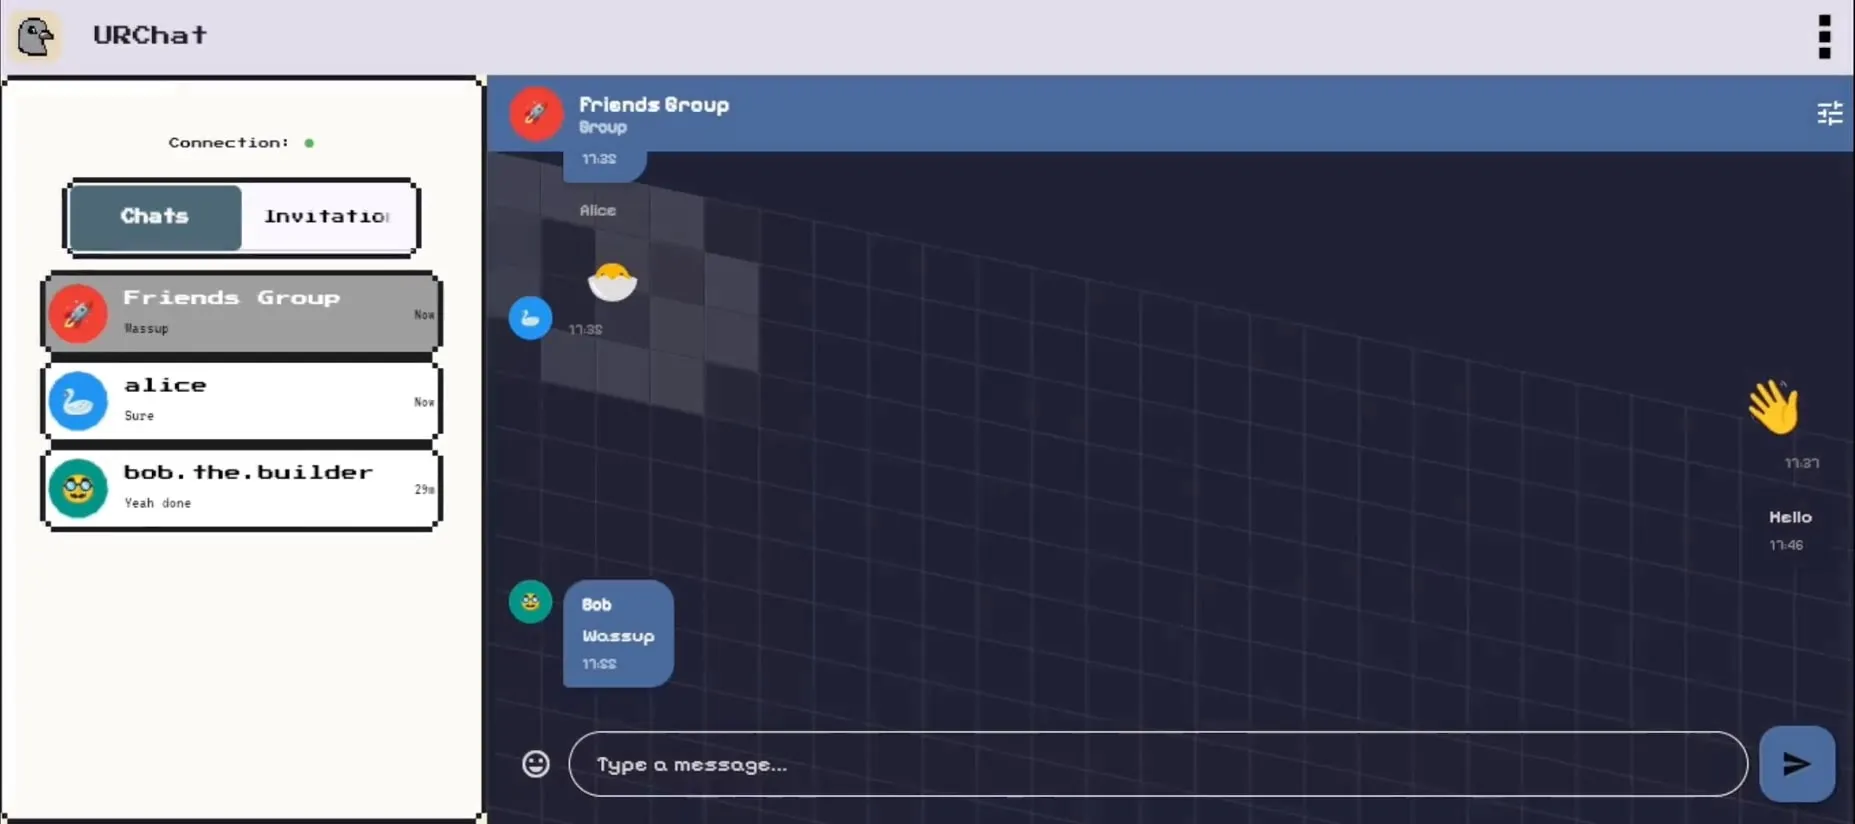Focus the Type a message input field

pos(1158,764)
